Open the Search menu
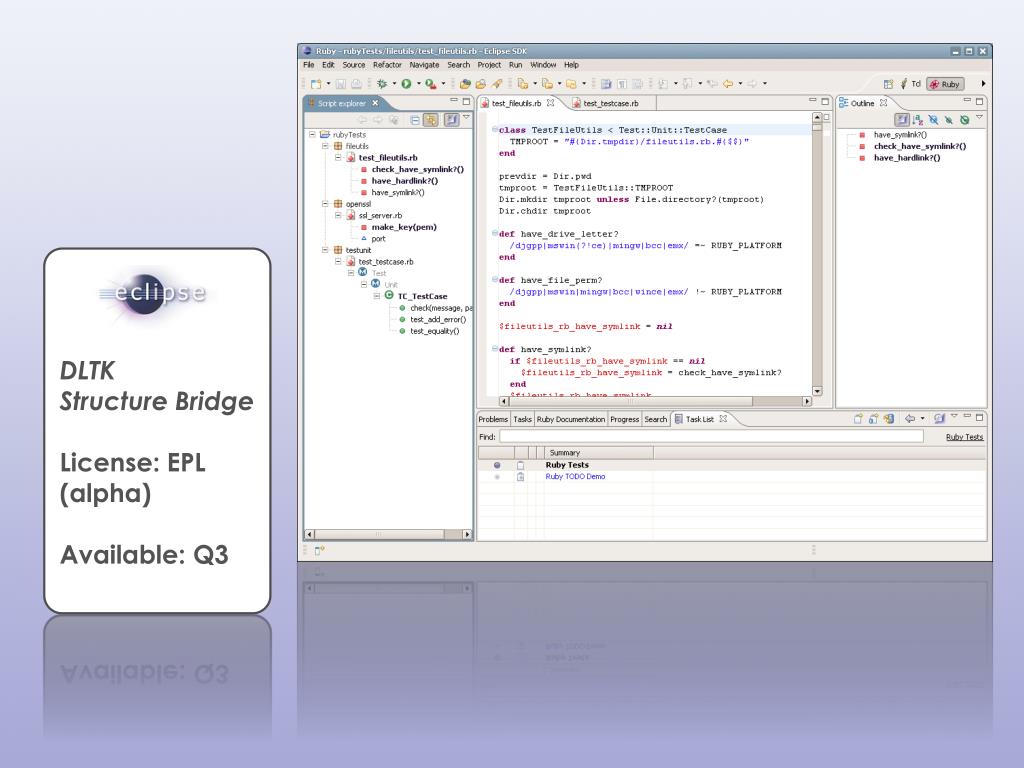 pyautogui.click(x=458, y=65)
